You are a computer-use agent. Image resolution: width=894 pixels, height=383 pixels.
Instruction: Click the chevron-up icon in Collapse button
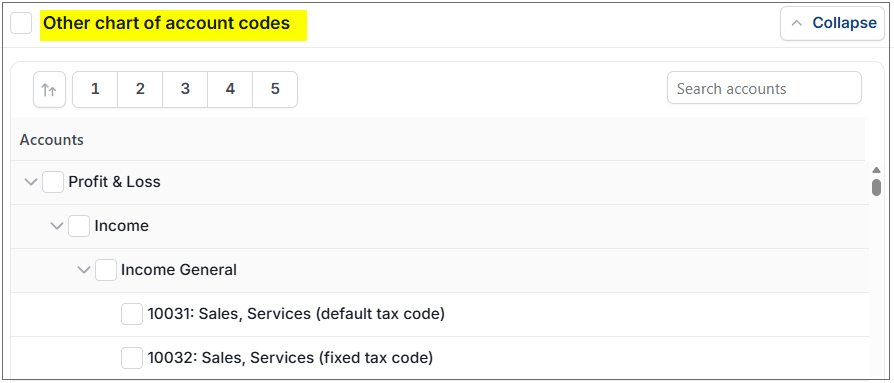797,23
